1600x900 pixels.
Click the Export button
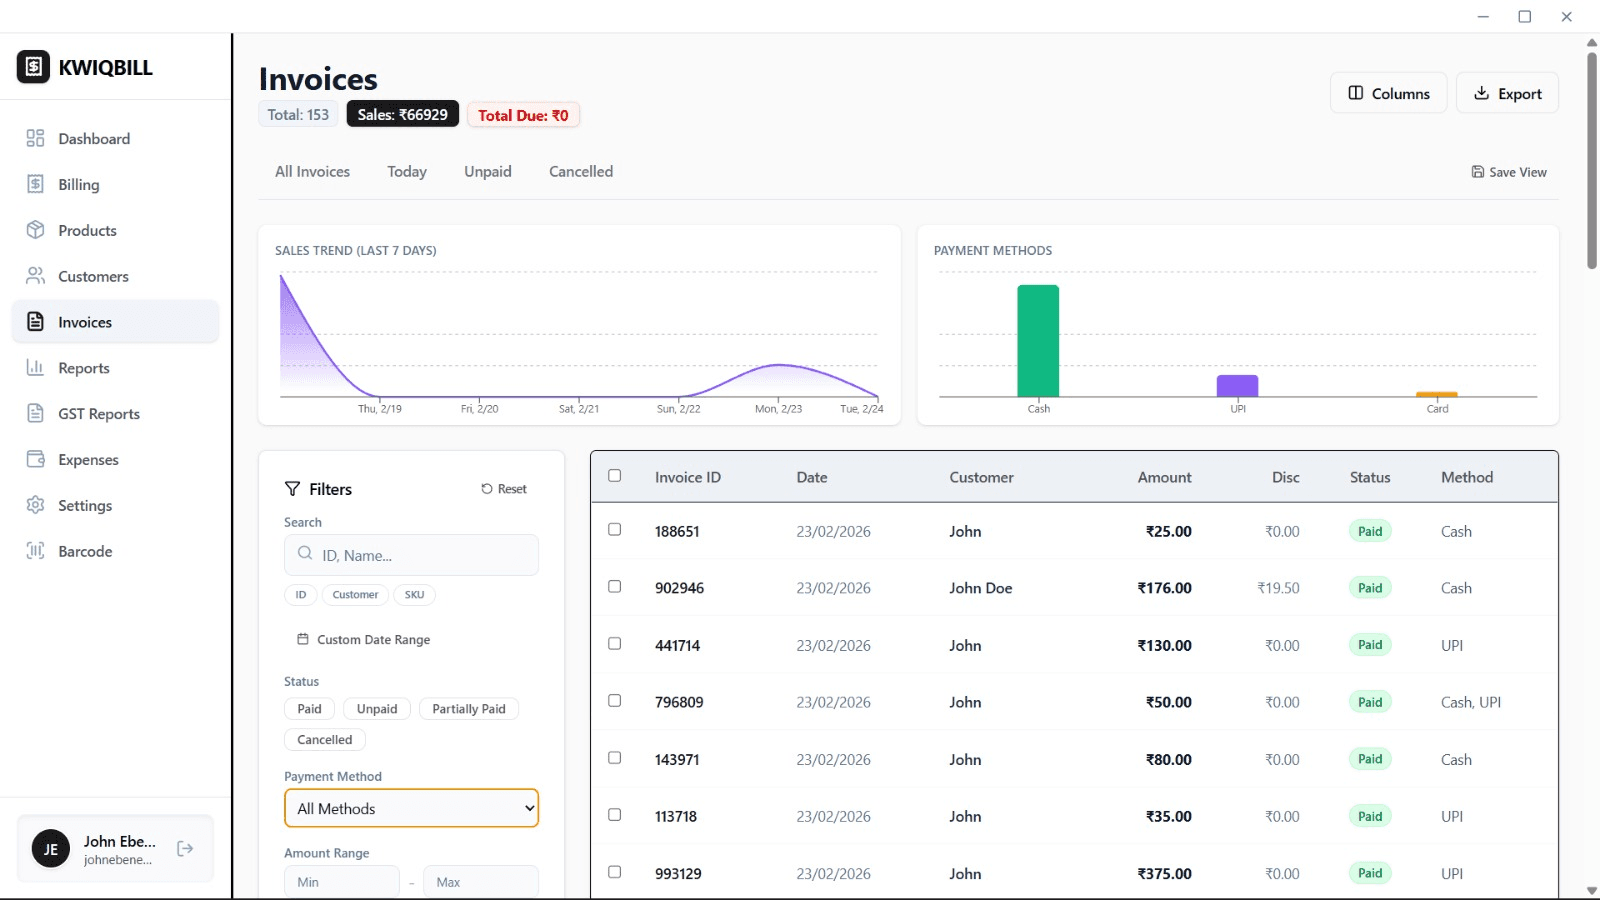pyautogui.click(x=1507, y=93)
